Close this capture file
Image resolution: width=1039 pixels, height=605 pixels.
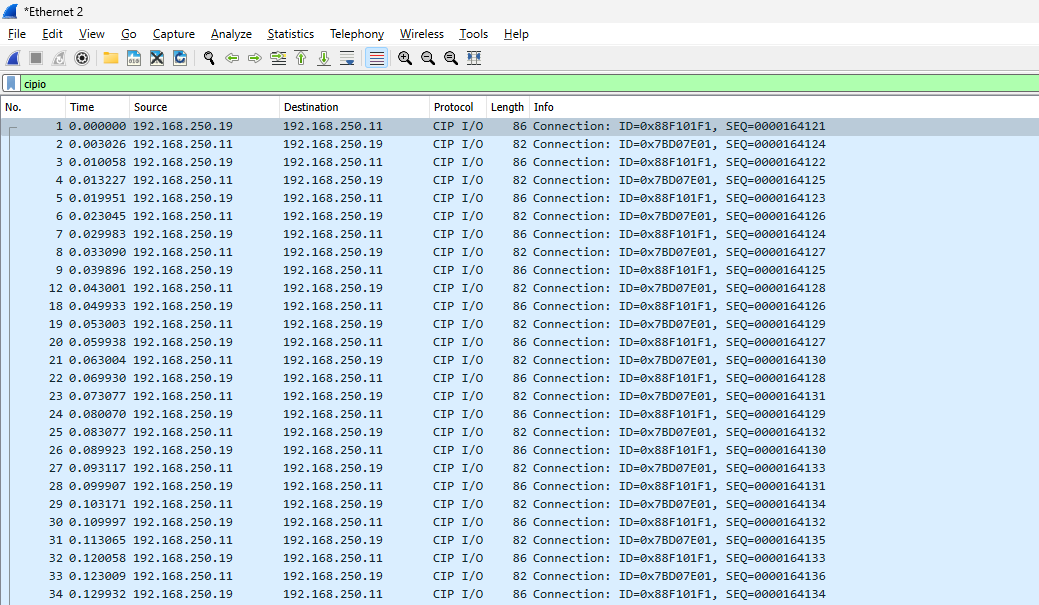click(x=157, y=58)
